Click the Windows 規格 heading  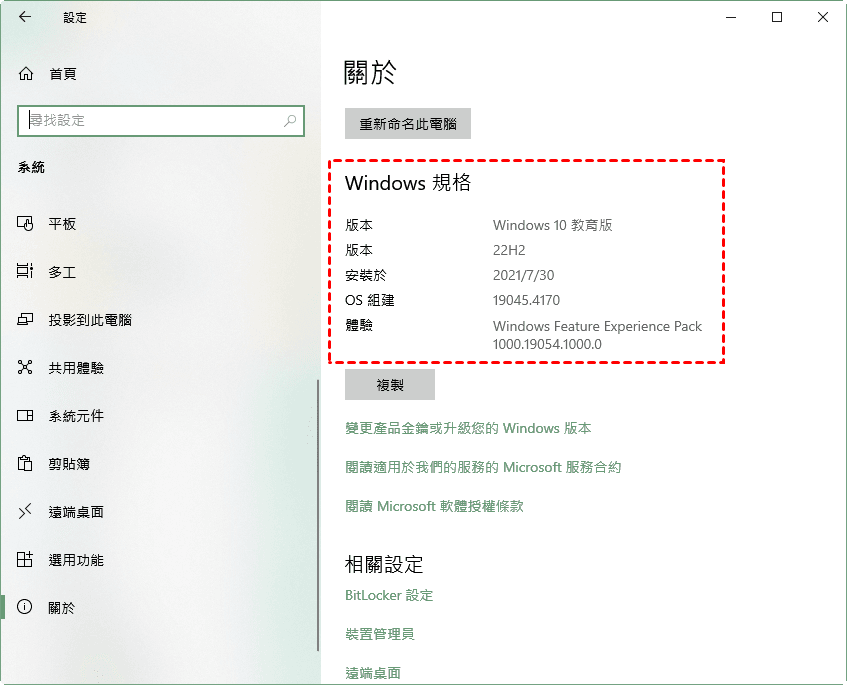click(408, 183)
